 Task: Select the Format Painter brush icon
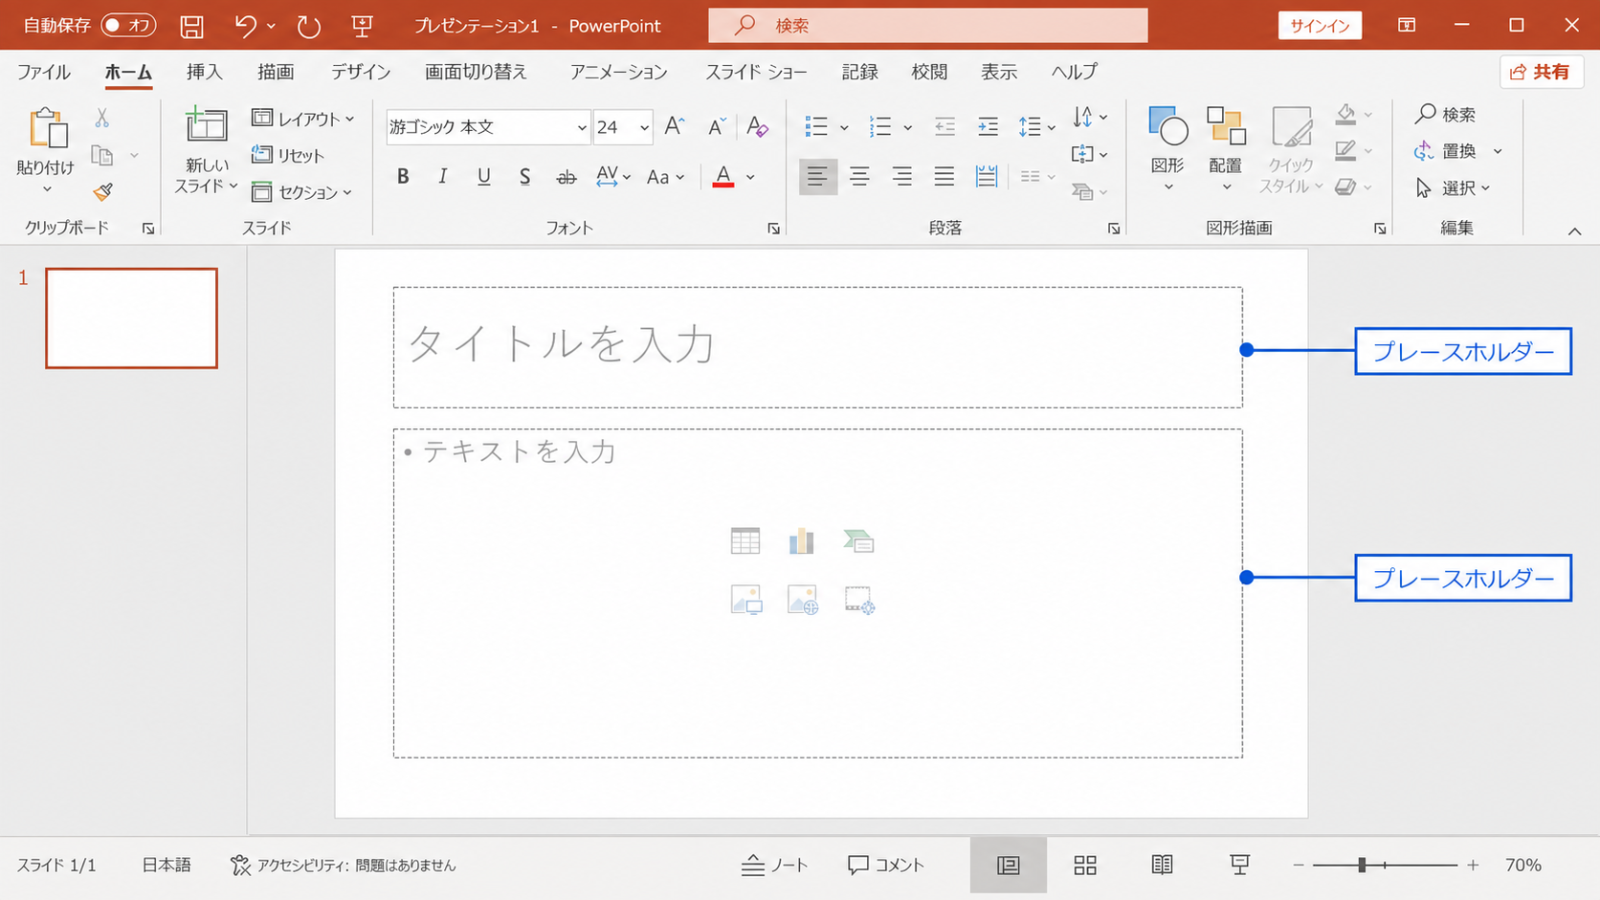[x=103, y=191]
